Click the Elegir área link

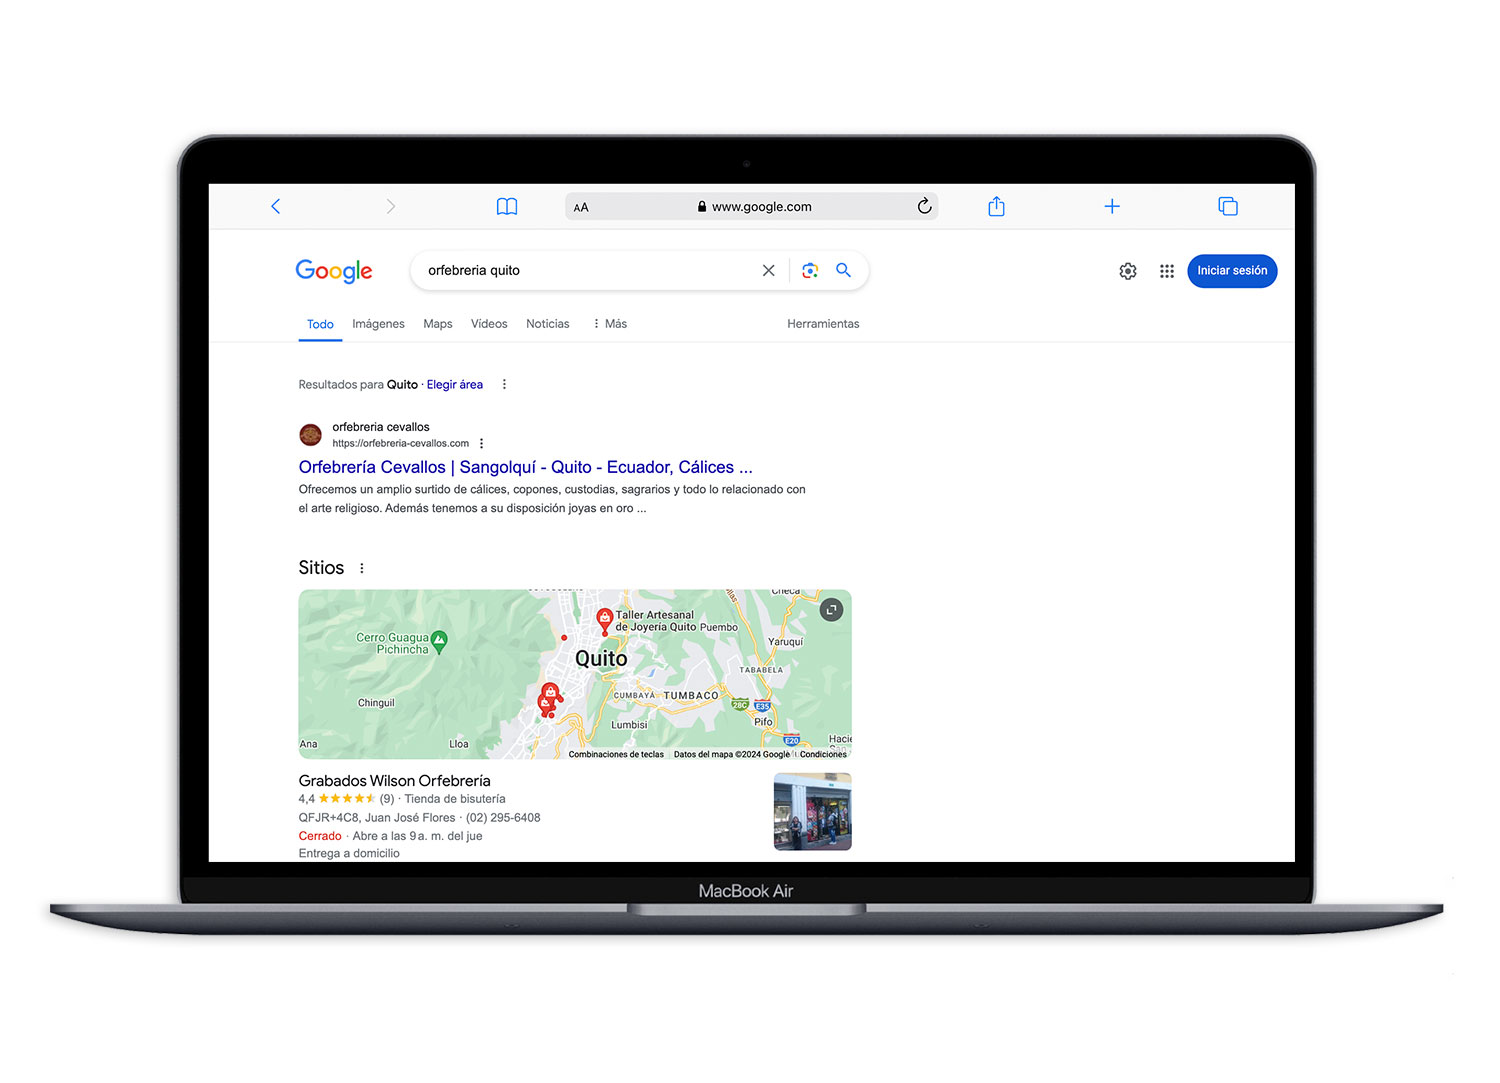point(455,385)
